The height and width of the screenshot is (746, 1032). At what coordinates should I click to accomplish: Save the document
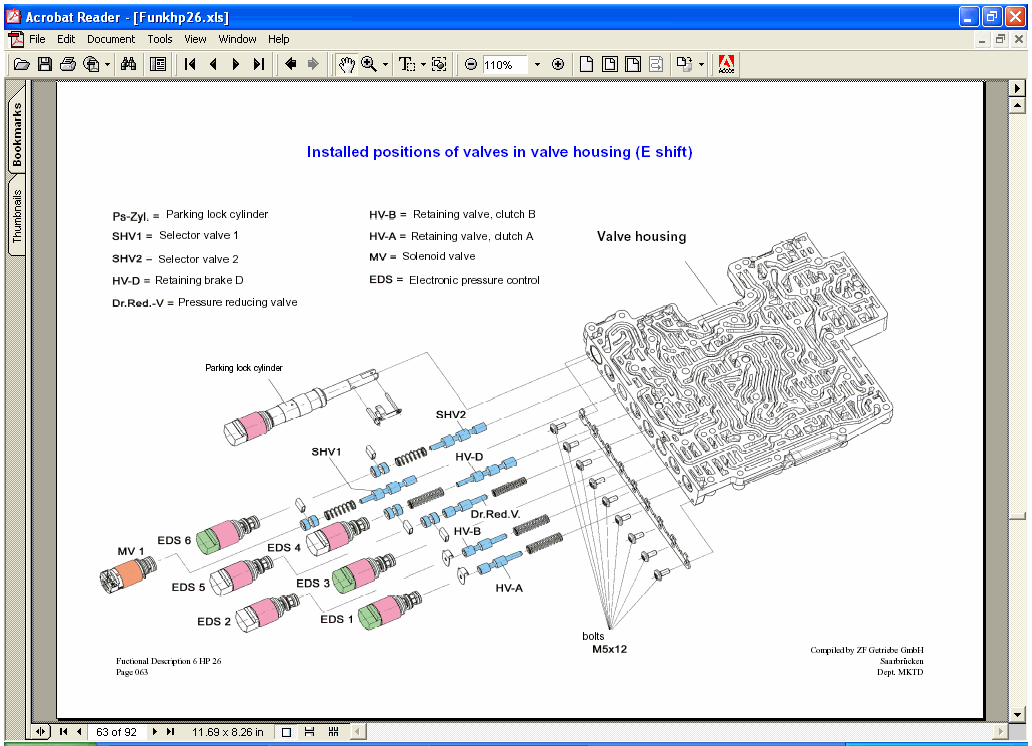[45, 64]
